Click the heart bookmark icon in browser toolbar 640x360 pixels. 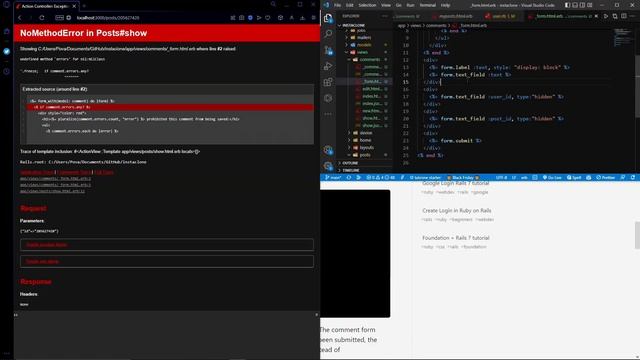pyautogui.click(x=268, y=18)
